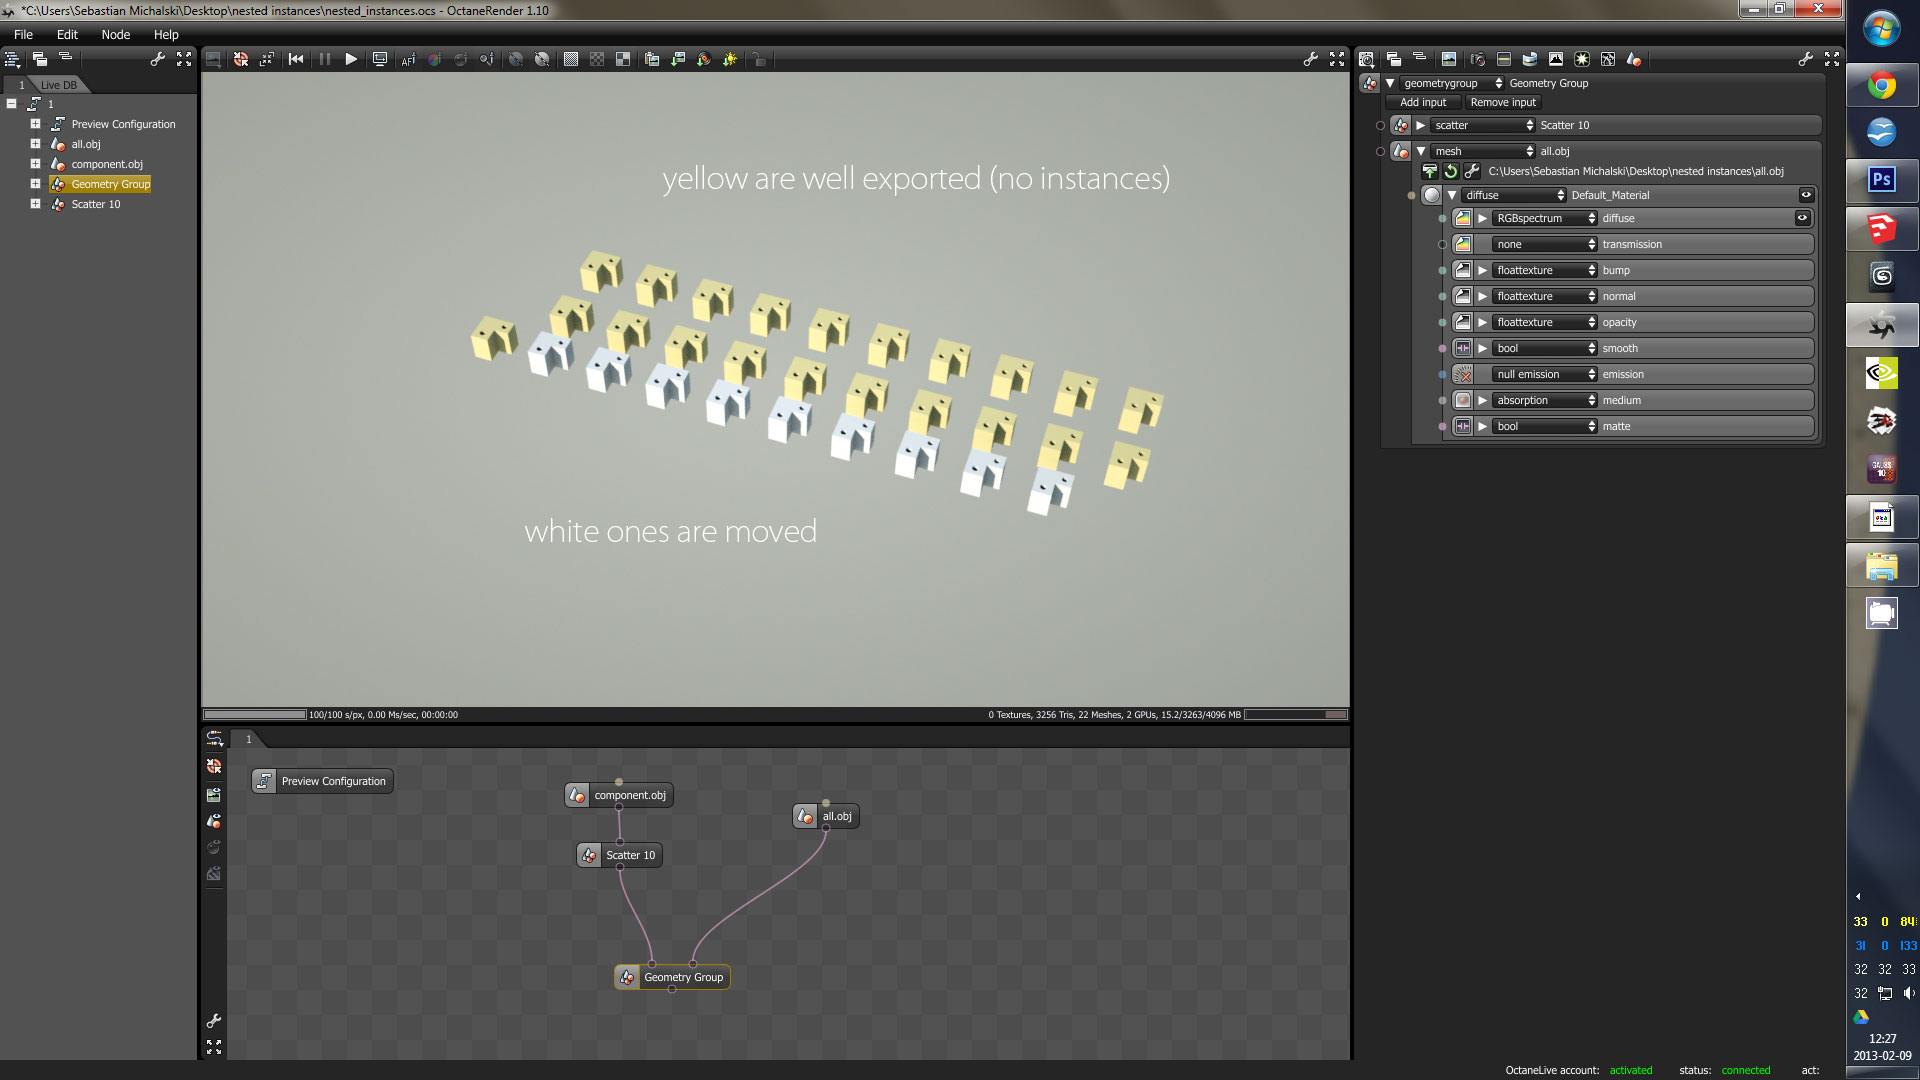Image resolution: width=1920 pixels, height=1080 pixels.
Task: Click the Remove input button
Action: (x=1502, y=103)
